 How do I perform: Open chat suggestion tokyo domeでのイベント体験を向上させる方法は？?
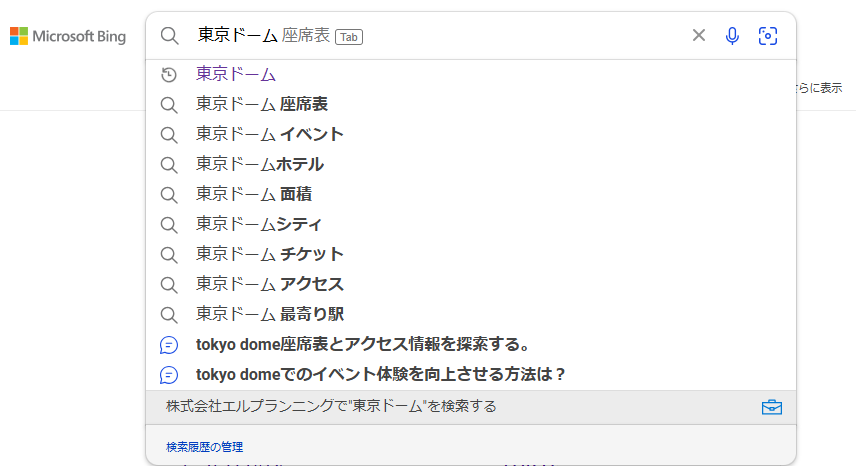[471, 374]
